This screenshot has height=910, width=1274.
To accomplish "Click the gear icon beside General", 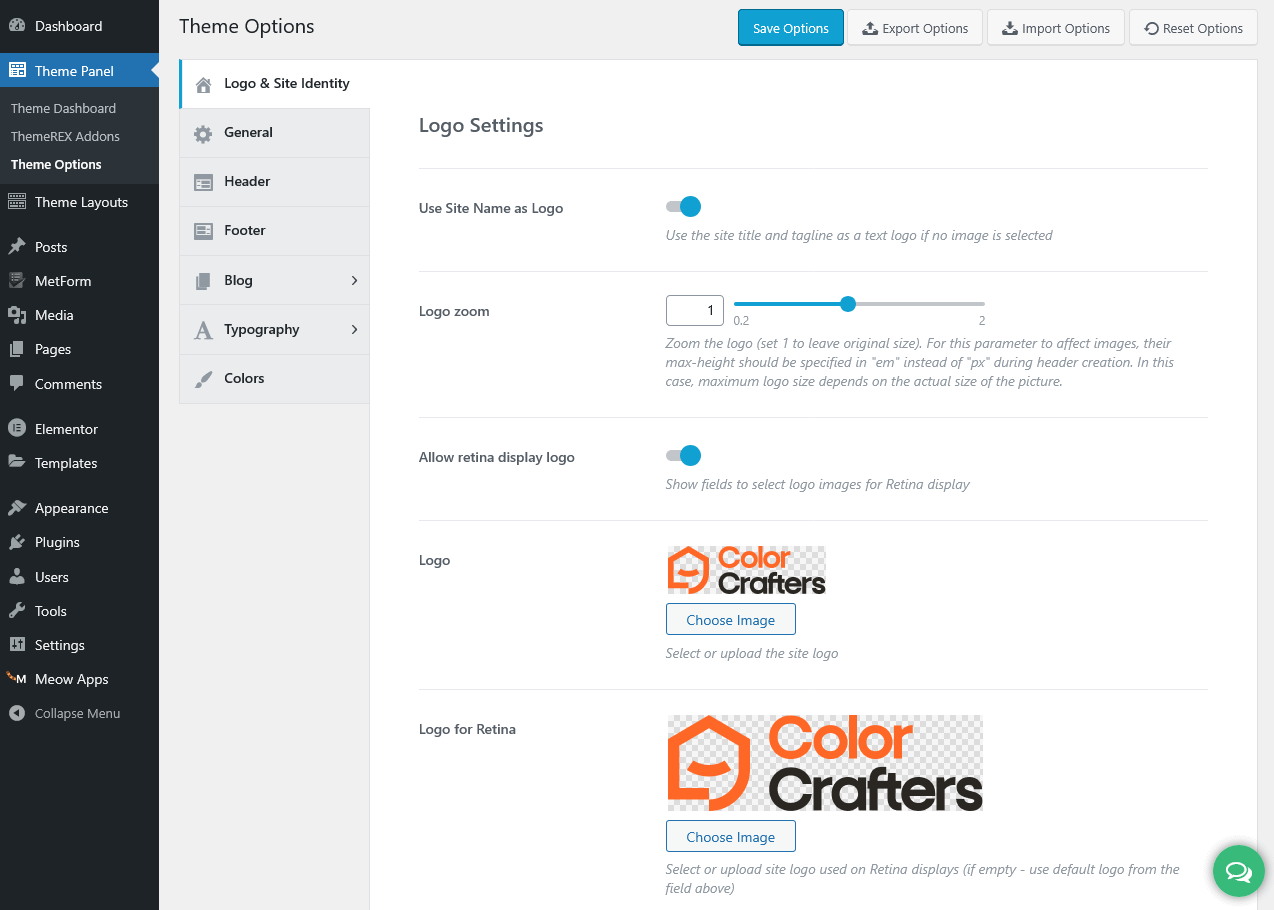I will click(x=203, y=134).
